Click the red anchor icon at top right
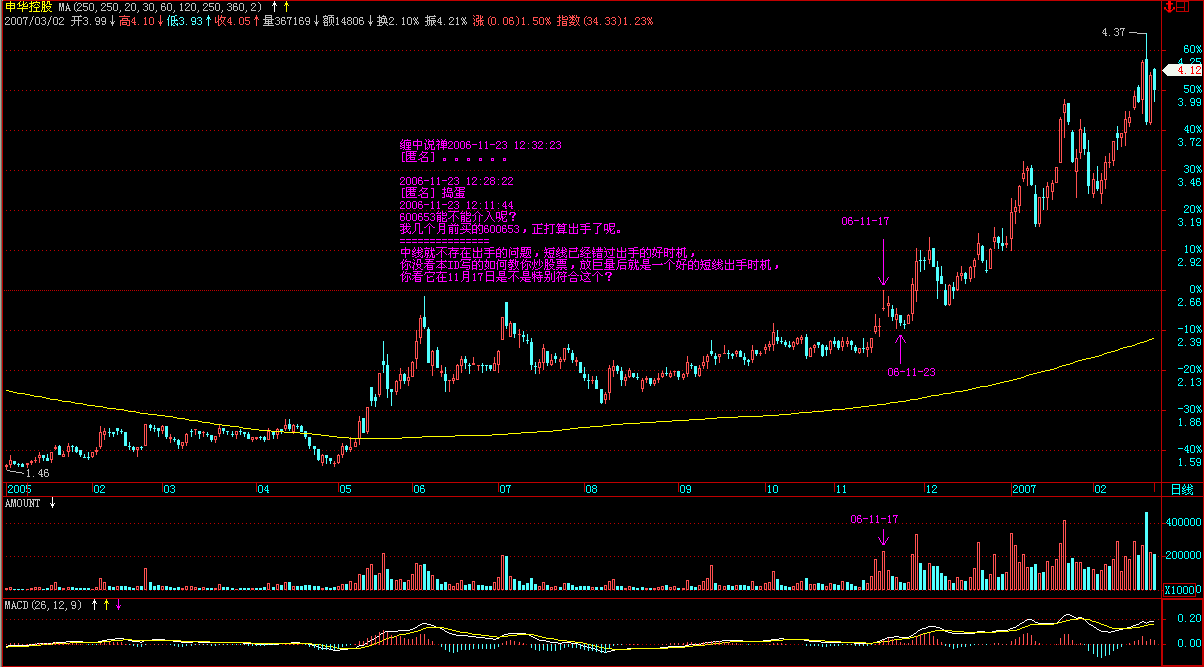The height and width of the screenshot is (667, 1204). pos(1167,6)
